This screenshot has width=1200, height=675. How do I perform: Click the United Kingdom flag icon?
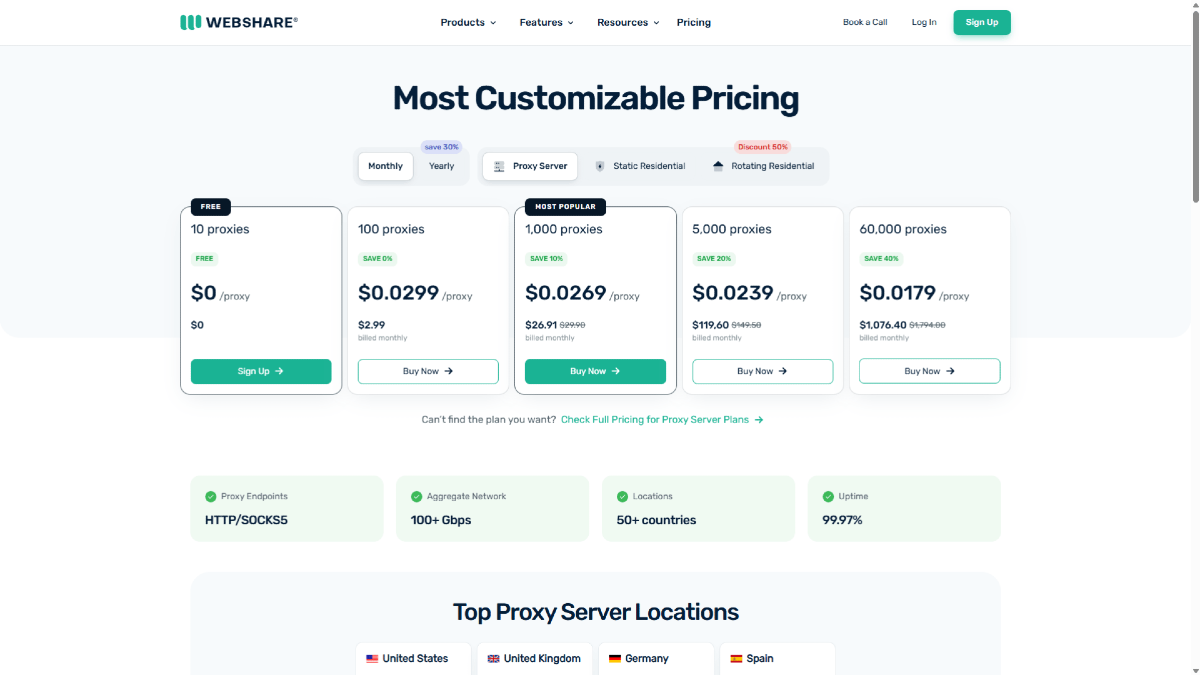coord(493,659)
